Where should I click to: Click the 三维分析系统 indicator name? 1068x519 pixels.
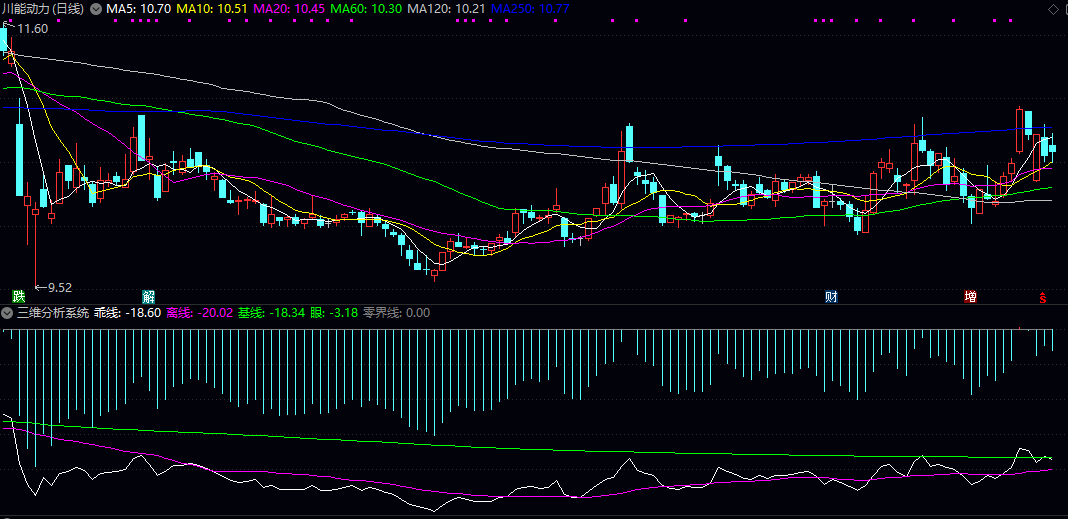click(x=53, y=313)
